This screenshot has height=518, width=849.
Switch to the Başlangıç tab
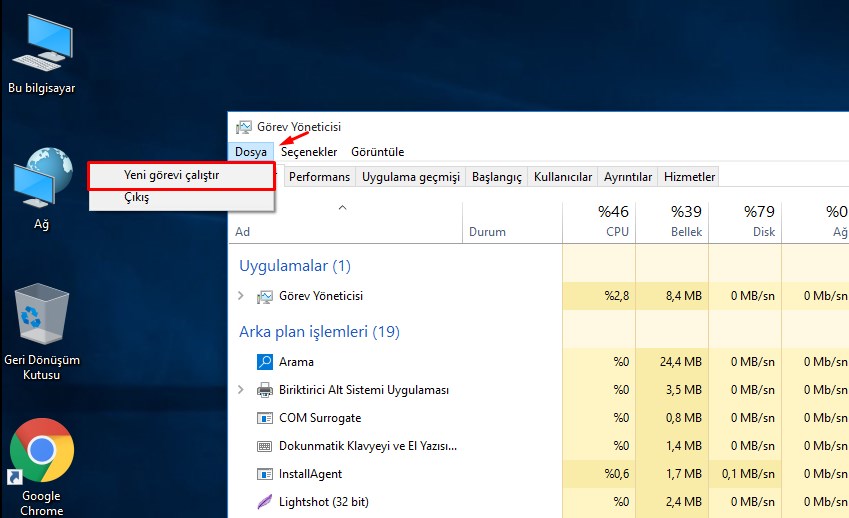click(497, 177)
